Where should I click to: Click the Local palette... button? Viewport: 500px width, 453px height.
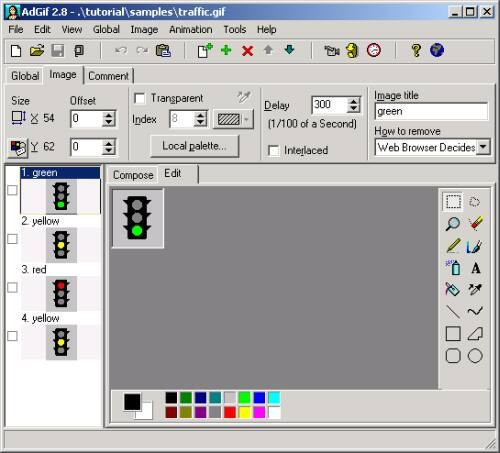coord(195,146)
